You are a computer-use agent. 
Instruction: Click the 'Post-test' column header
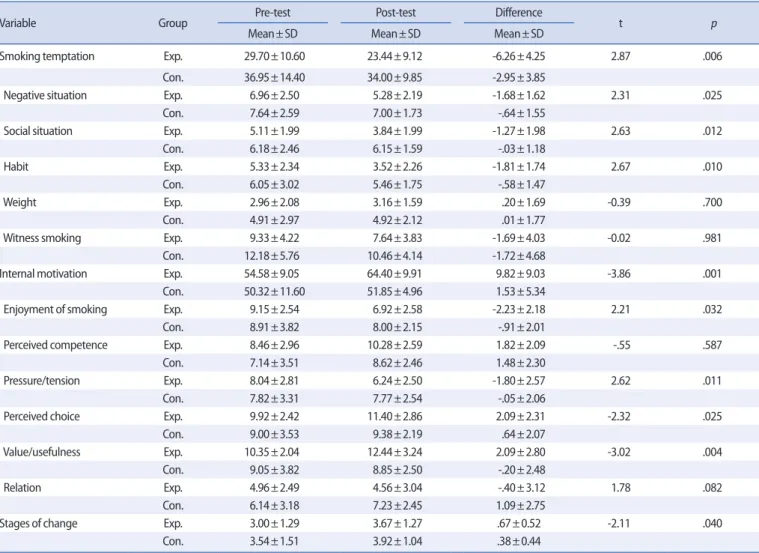click(x=395, y=13)
